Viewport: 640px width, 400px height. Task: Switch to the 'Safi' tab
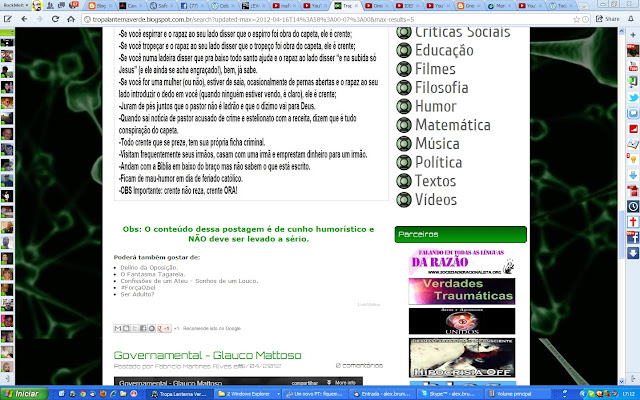pyautogui.click(x=161, y=6)
